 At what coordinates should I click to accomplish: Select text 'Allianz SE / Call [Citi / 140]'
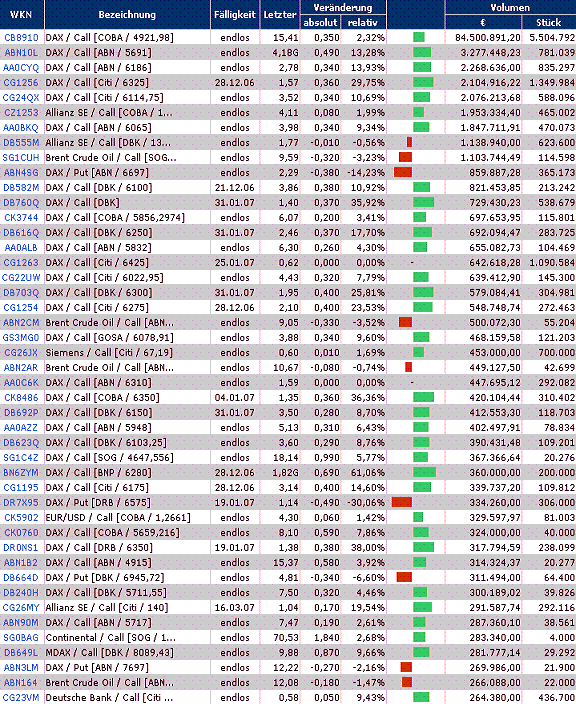point(107,607)
